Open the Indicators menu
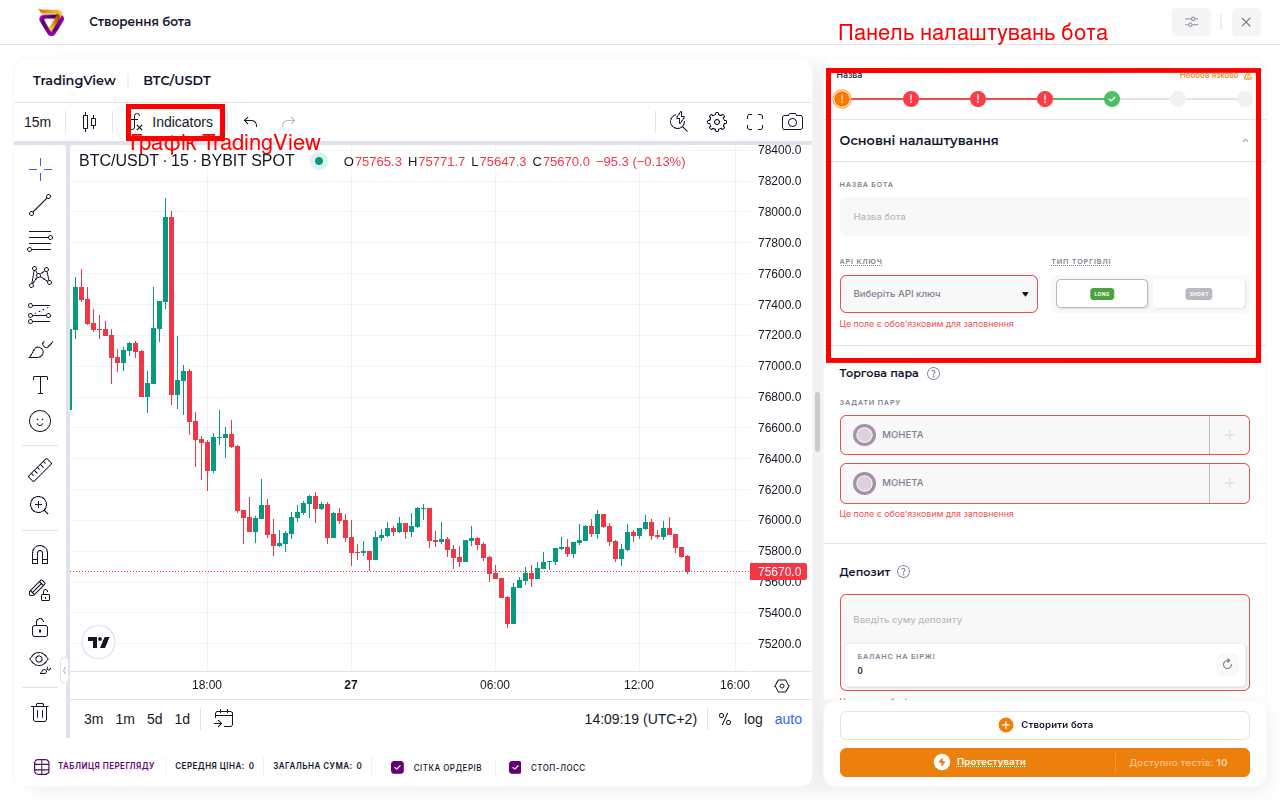This screenshot has width=1280, height=800. point(174,122)
